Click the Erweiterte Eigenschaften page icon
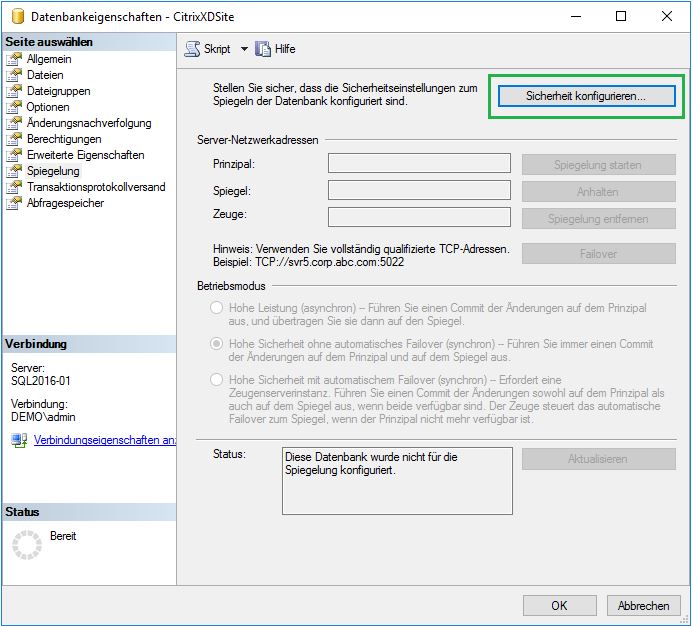693x628 pixels. click(x=14, y=155)
